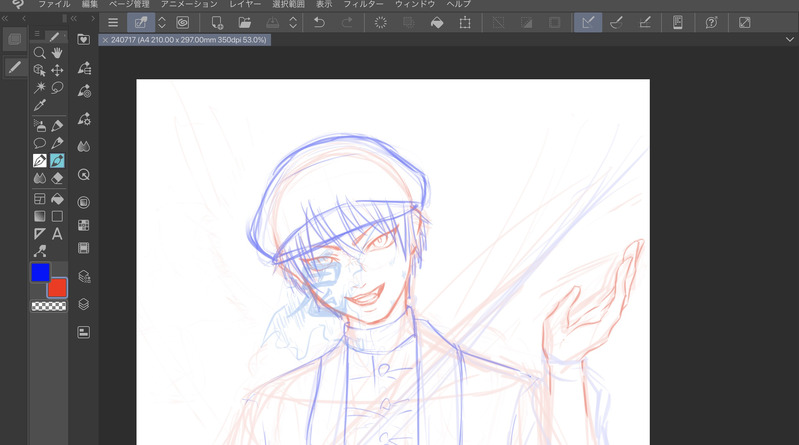This screenshot has width=799, height=445.
Task: Select the Lasso selection tool
Action: point(57,88)
